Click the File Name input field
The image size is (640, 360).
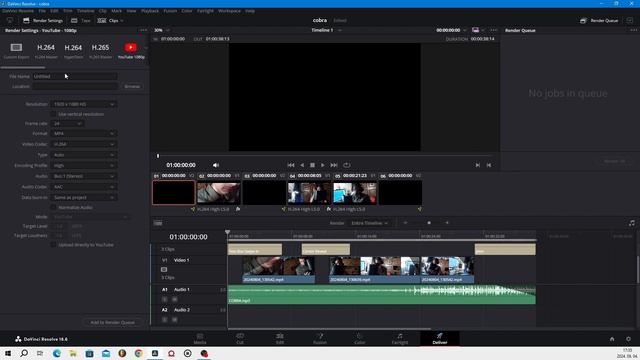click(x=75, y=76)
